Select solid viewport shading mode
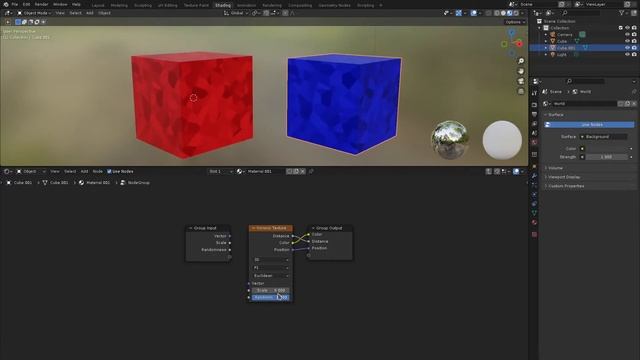Image resolution: width=640 pixels, height=360 pixels. coord(503,13)
